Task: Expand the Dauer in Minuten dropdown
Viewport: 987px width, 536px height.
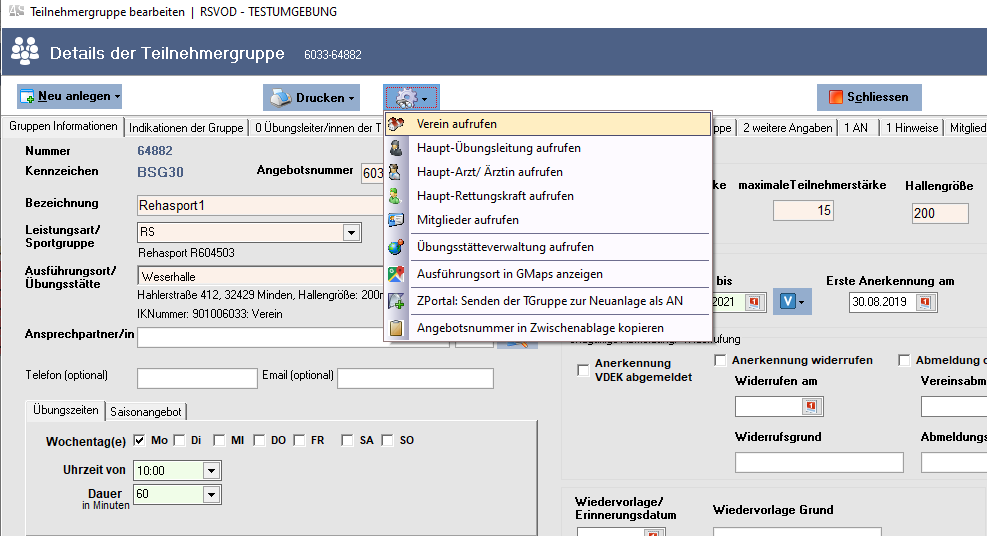Action: (211, 494)
